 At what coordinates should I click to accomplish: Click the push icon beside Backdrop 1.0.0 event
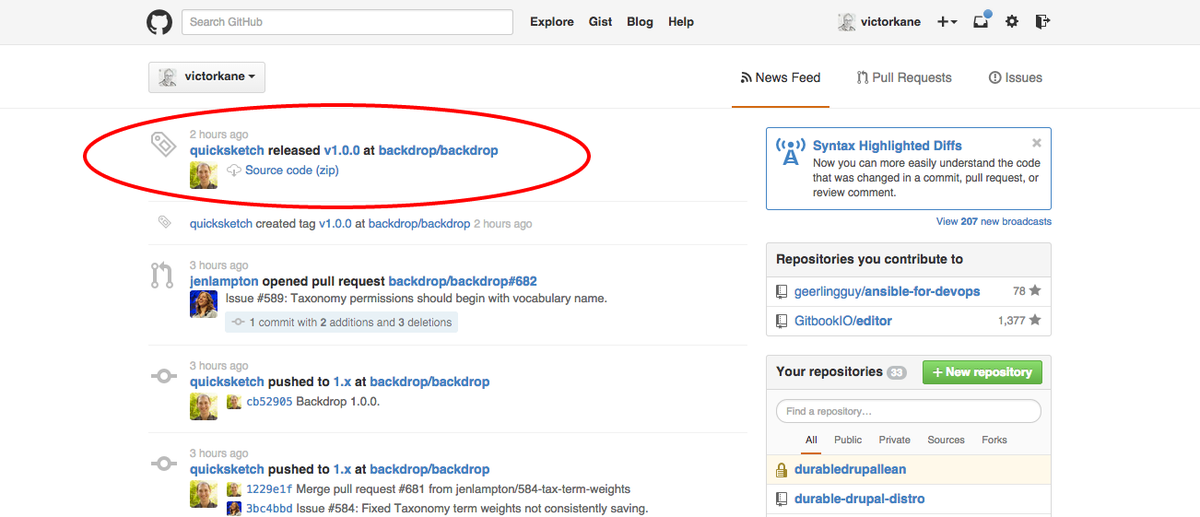[x=162, y=376]
